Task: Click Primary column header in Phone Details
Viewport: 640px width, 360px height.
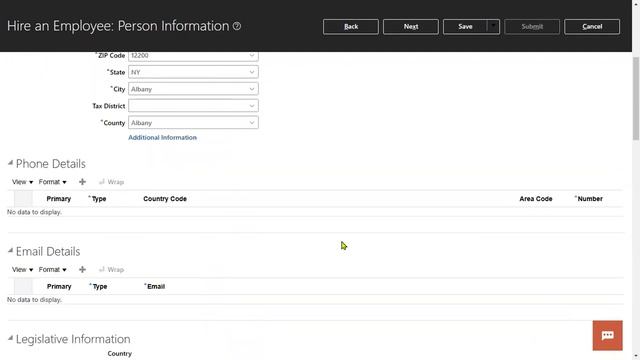Action: 59,199
